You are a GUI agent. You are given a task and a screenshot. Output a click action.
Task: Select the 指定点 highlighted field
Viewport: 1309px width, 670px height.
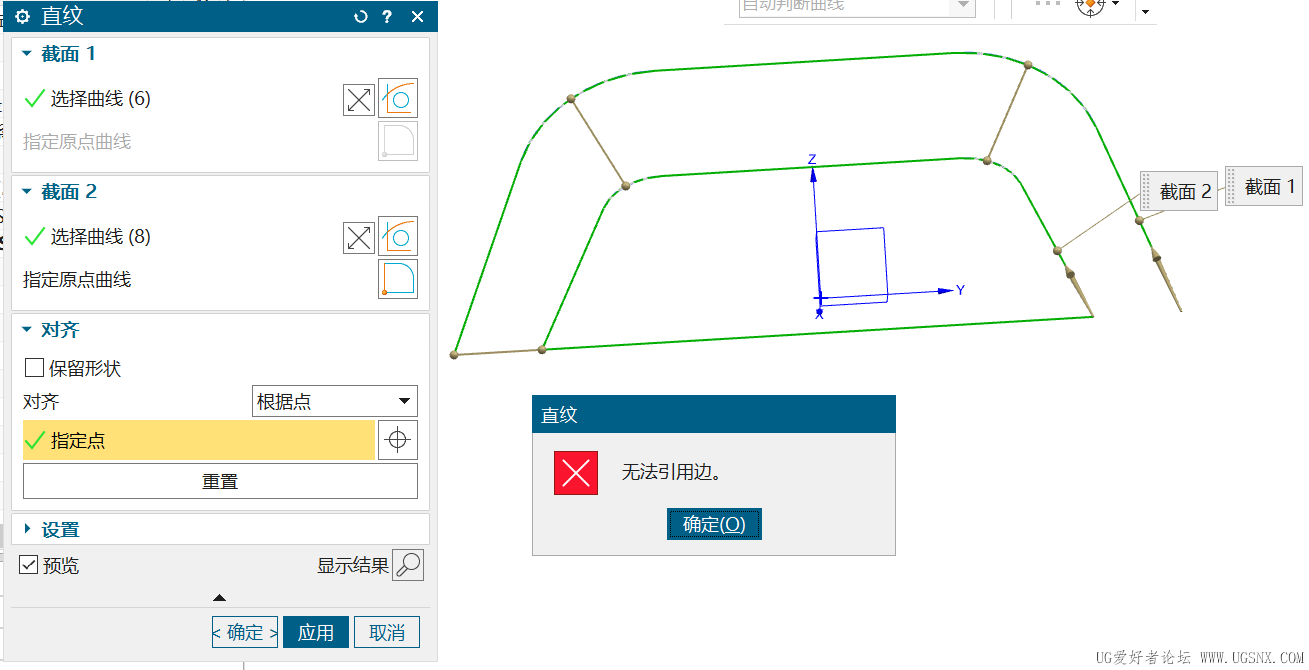(199, 440)
